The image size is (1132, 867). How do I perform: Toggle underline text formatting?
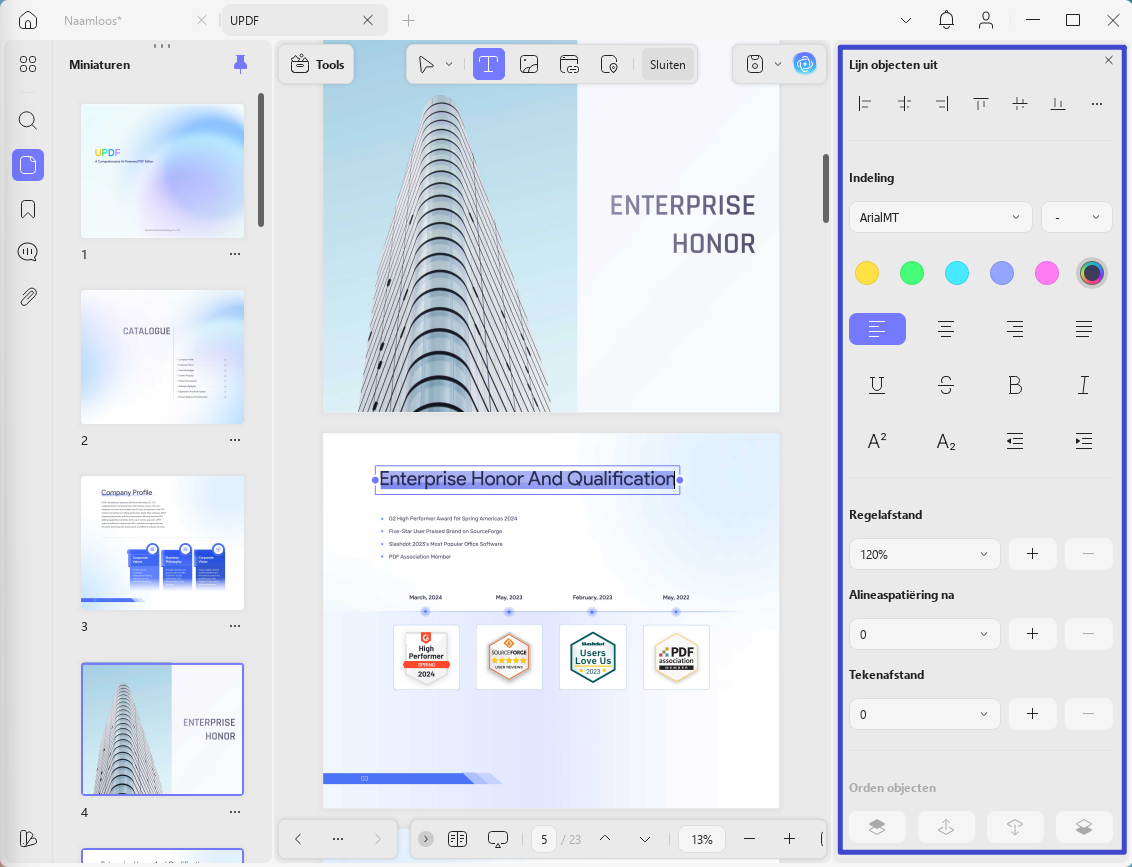(877, 385)
